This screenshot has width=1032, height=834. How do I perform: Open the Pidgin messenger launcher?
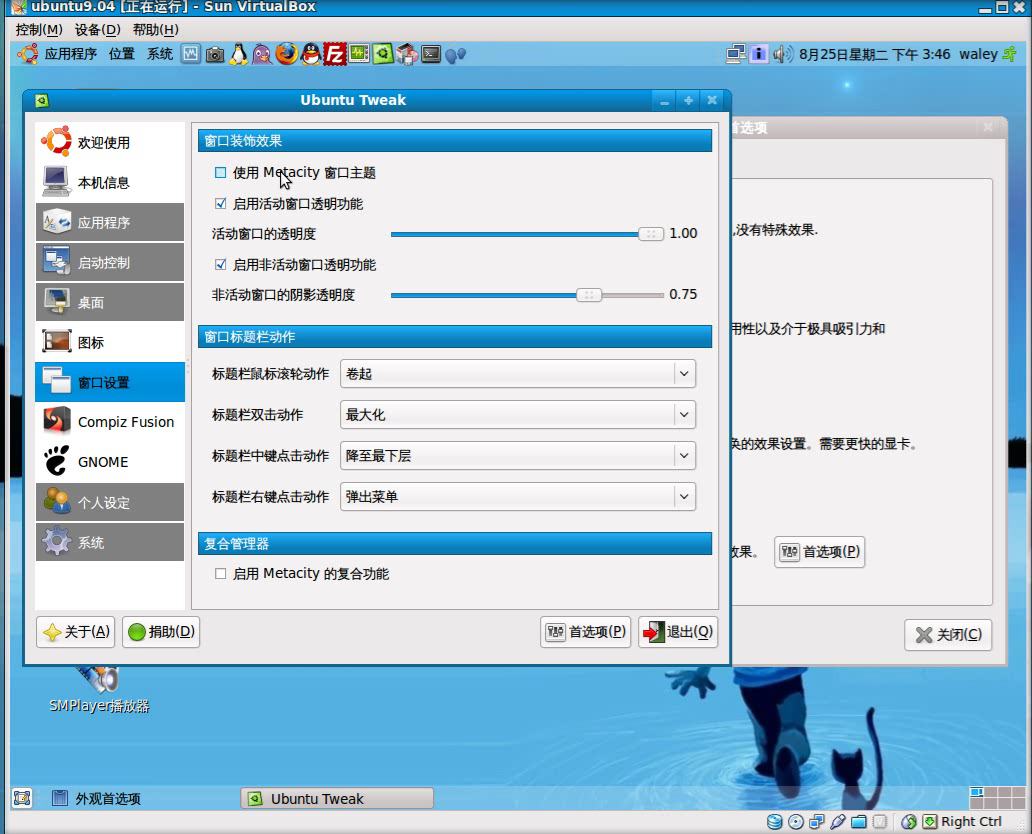pyautogui.click(x=262, y=54)
